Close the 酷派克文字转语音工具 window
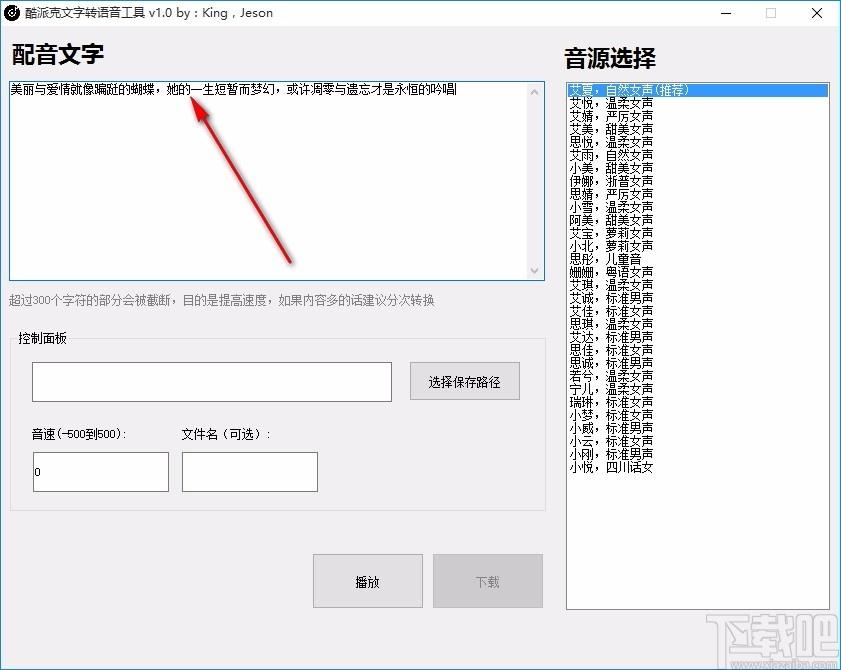841x670 pixels. tap(817, 13)
